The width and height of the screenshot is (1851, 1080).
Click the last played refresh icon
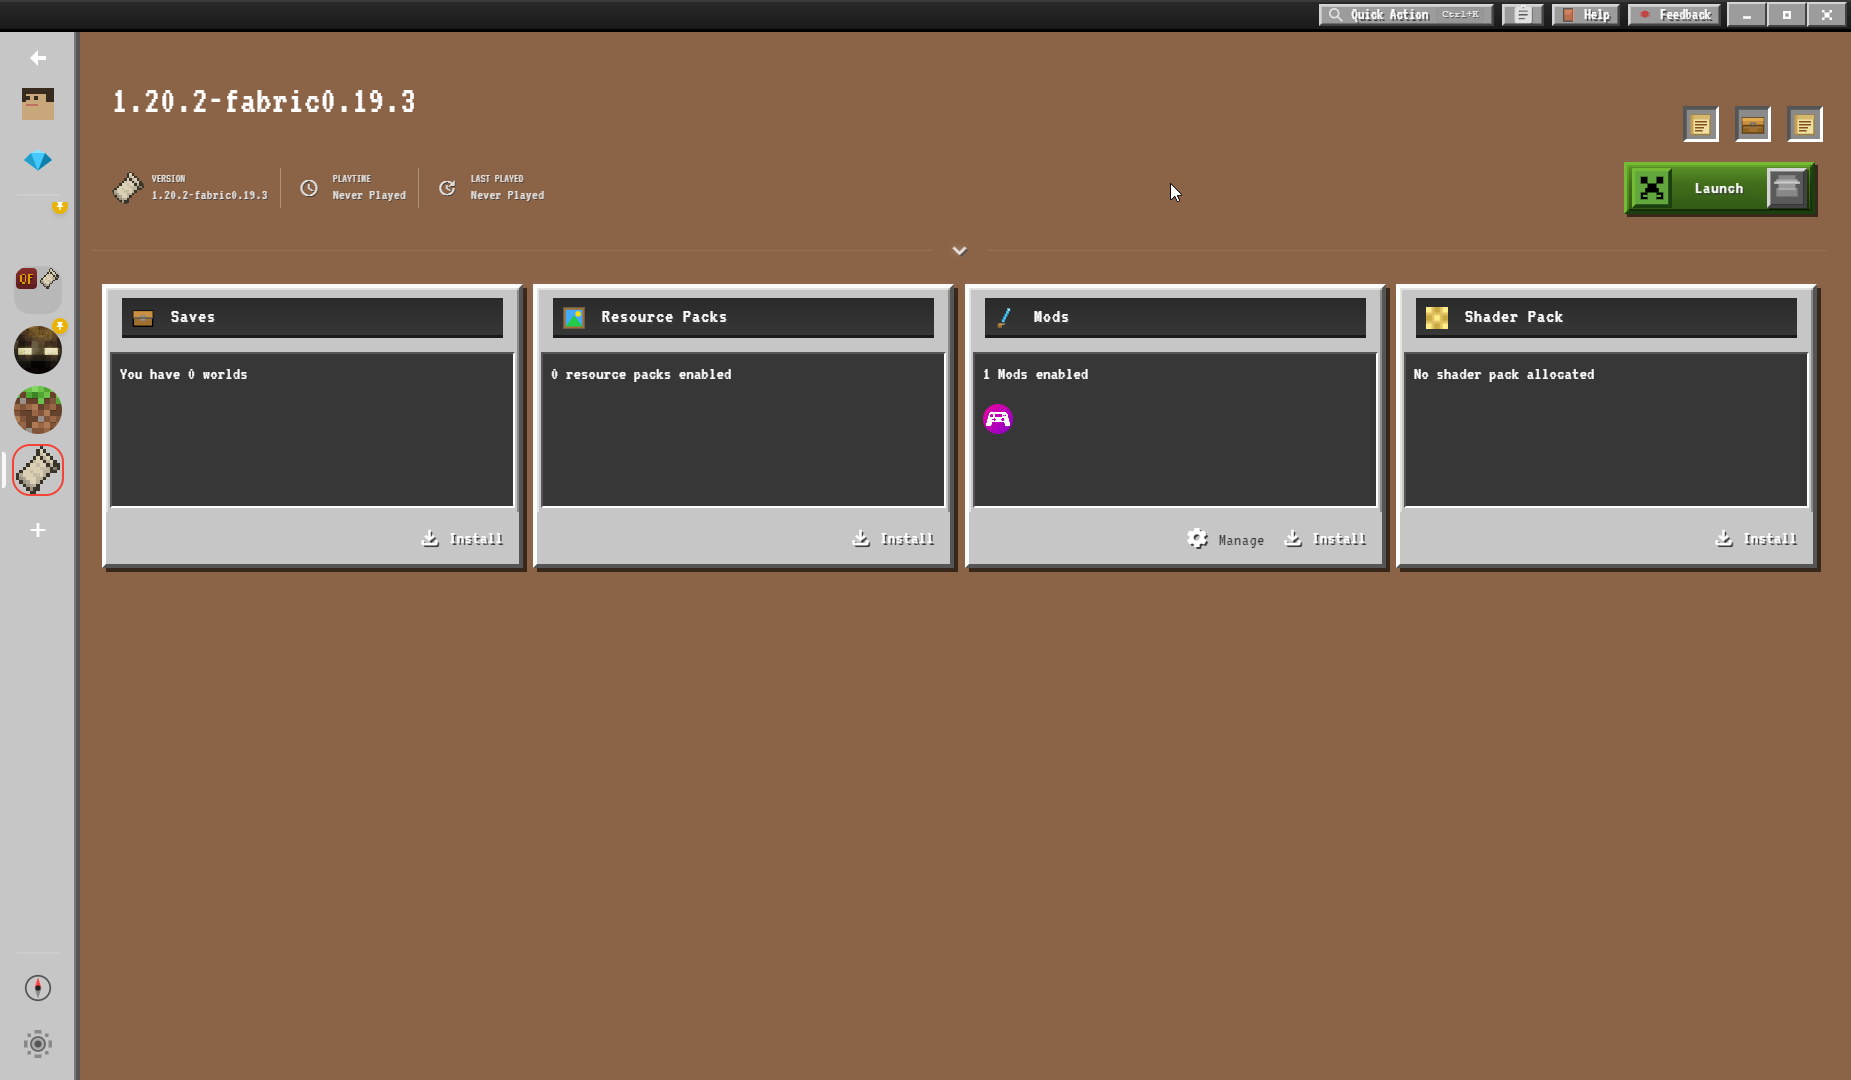pyautogui.click(x=447, y=188)
